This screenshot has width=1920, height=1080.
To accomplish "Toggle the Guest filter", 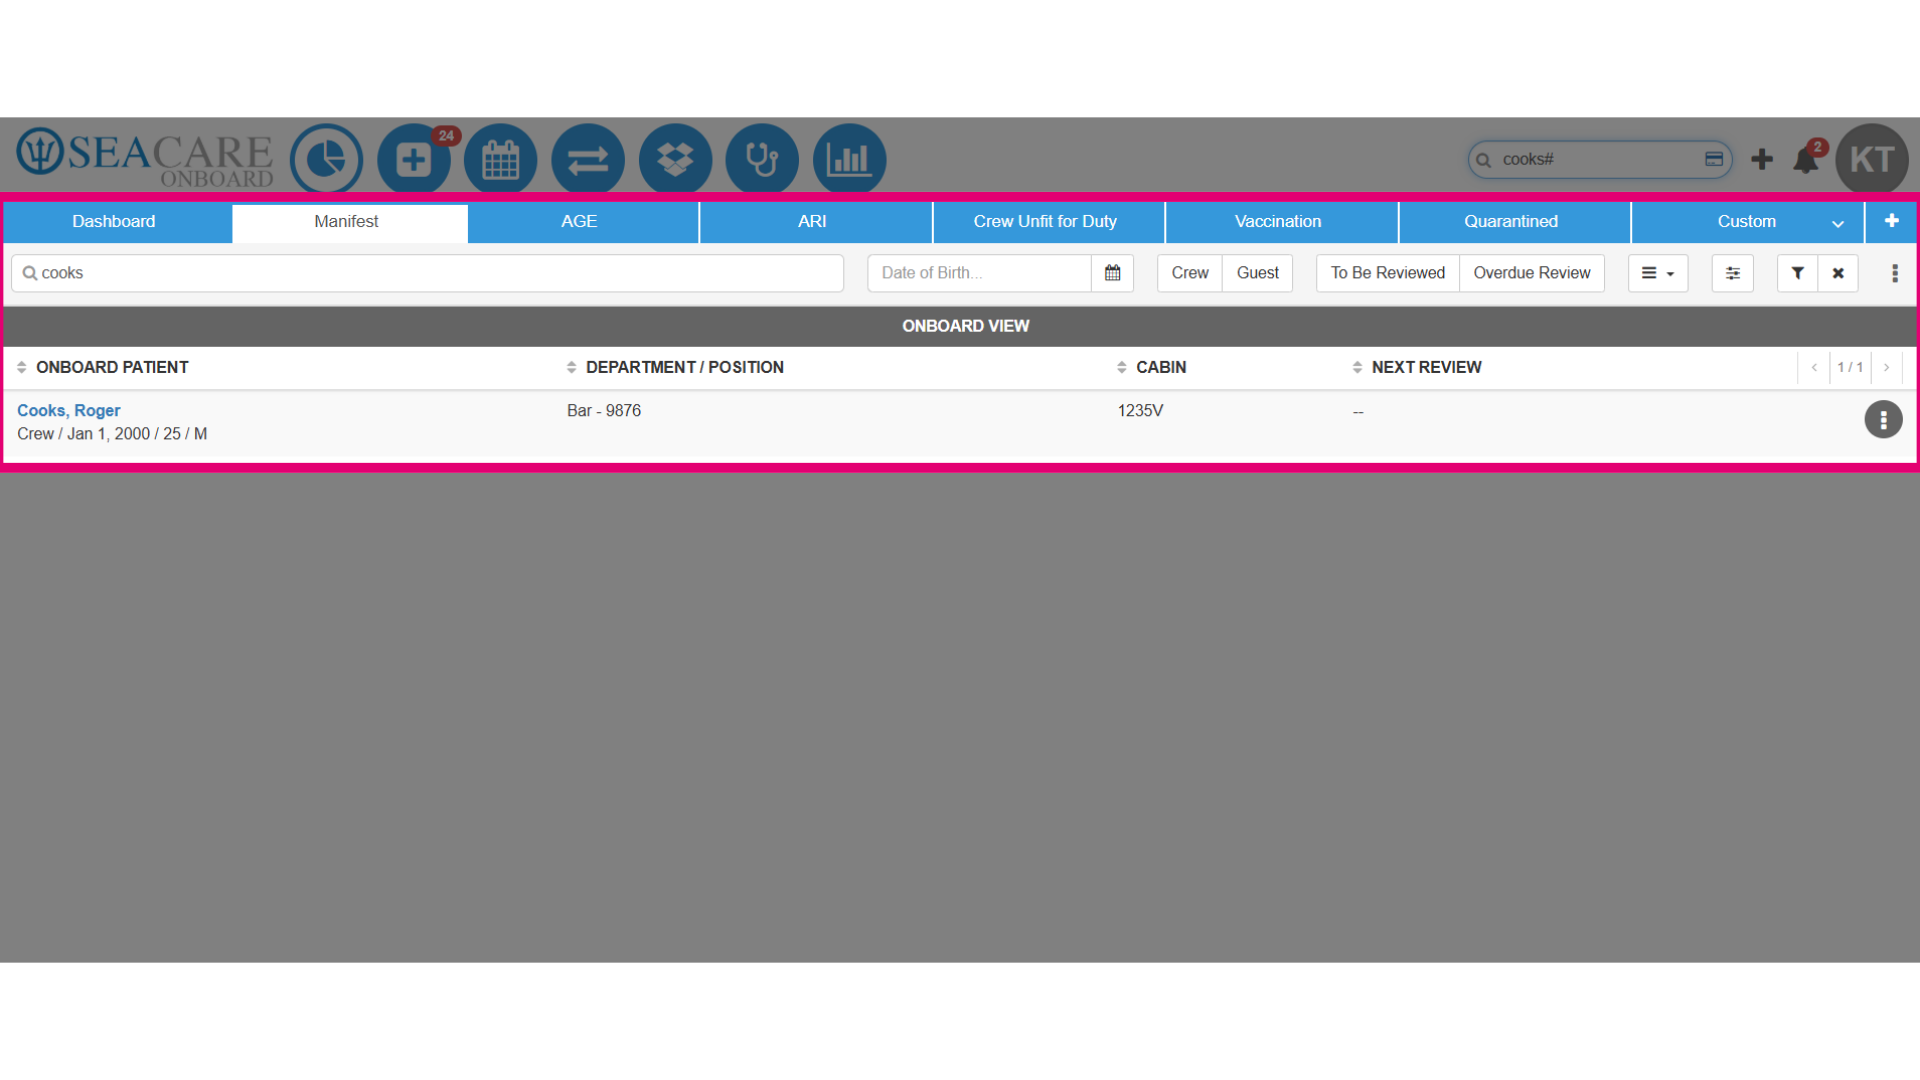I will click(x=1258, y=273).
